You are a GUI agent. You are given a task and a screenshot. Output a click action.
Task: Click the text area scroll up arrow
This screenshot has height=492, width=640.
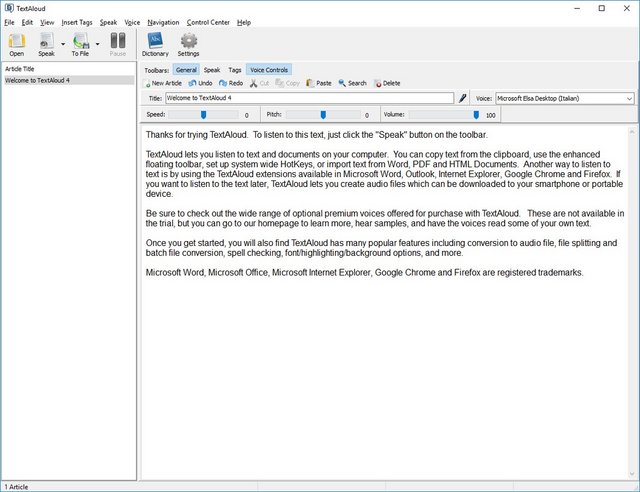point(631,131)
